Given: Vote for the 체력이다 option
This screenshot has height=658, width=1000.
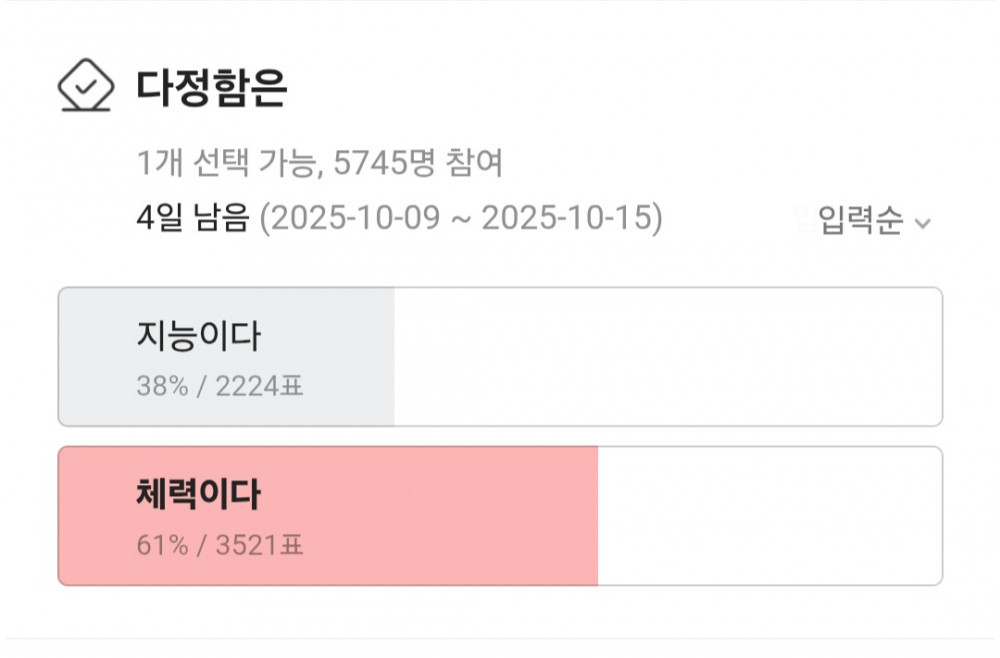Looking at the screenshot, I should coord(500,516).
